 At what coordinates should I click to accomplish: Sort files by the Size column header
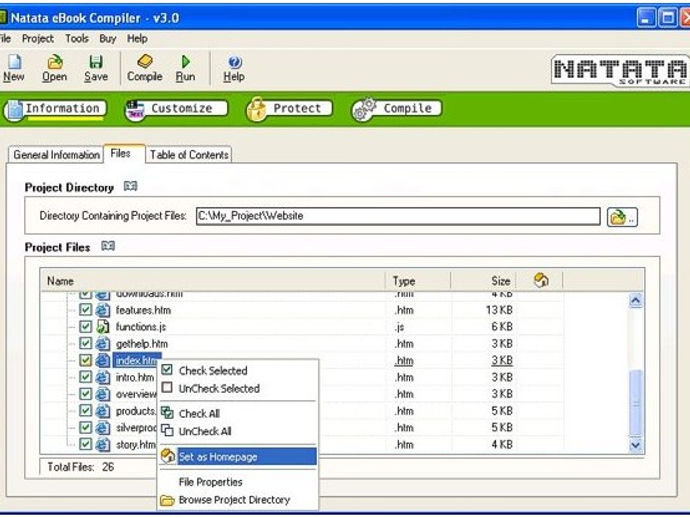tap(483, 281)
